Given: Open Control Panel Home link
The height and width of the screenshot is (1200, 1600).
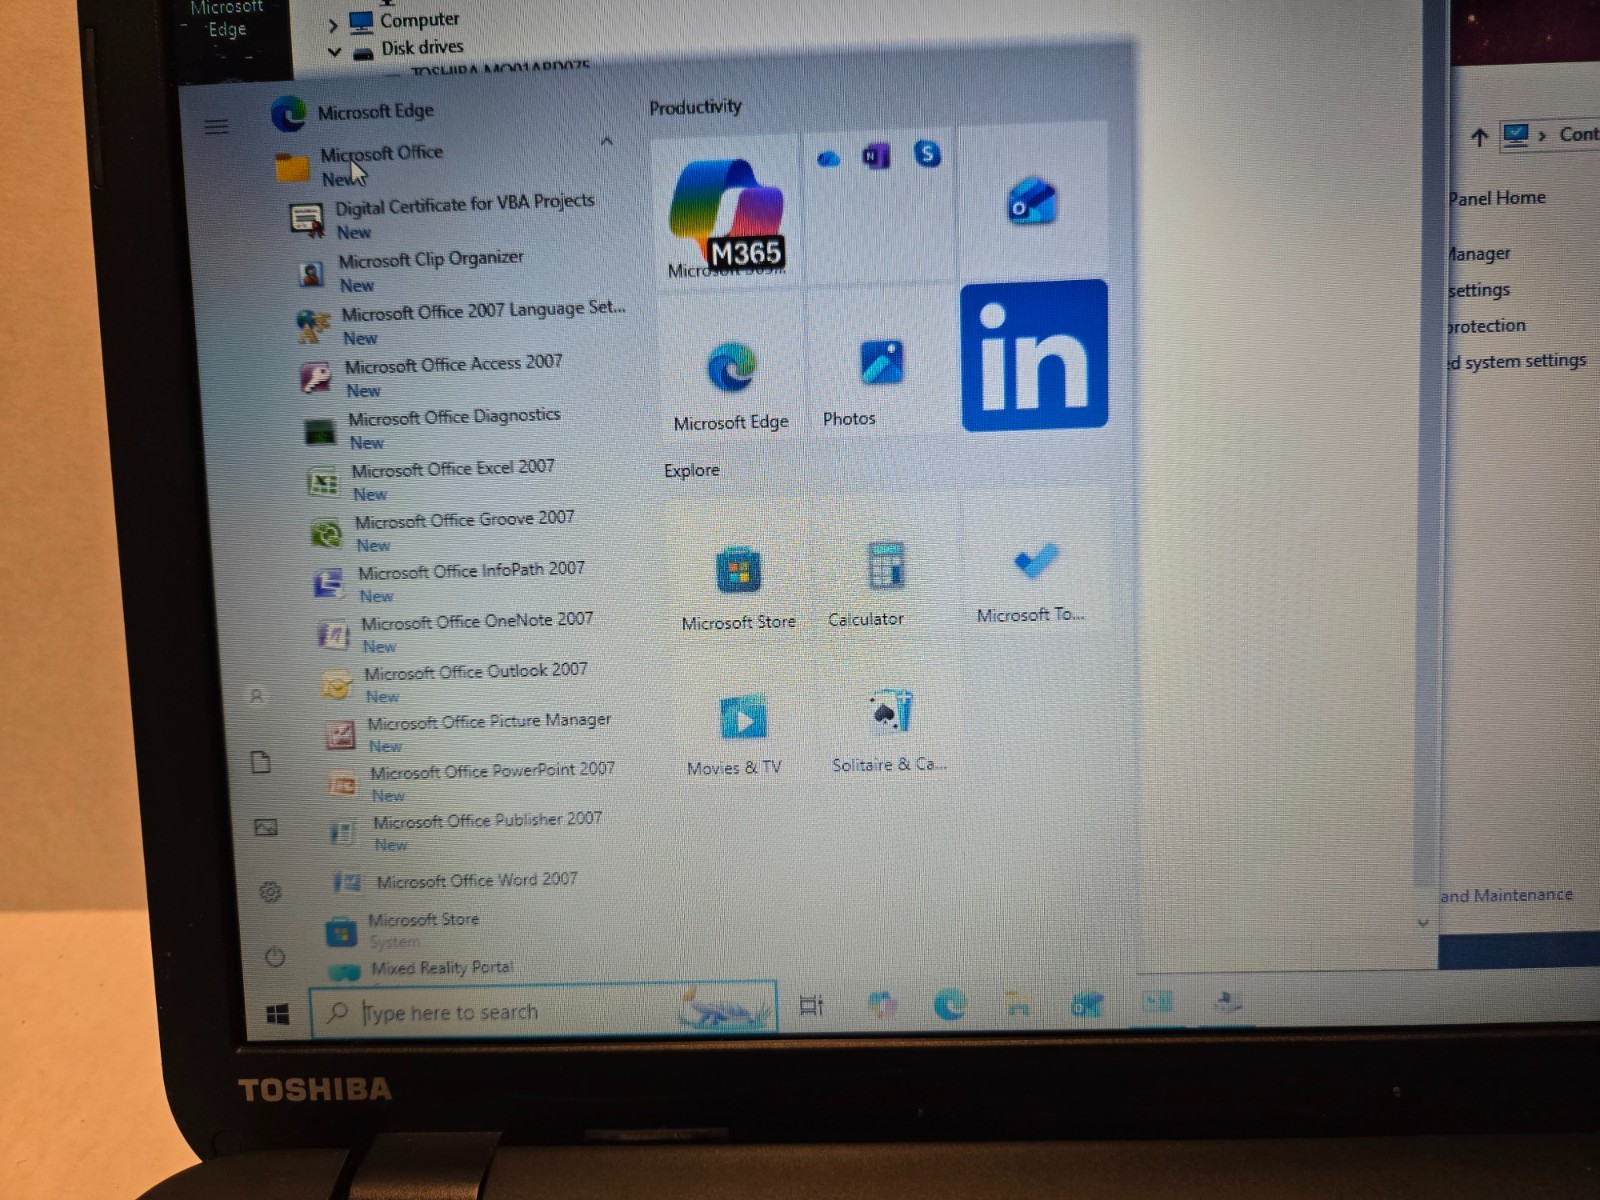Looking at the screenshot, I should 1497,198.
